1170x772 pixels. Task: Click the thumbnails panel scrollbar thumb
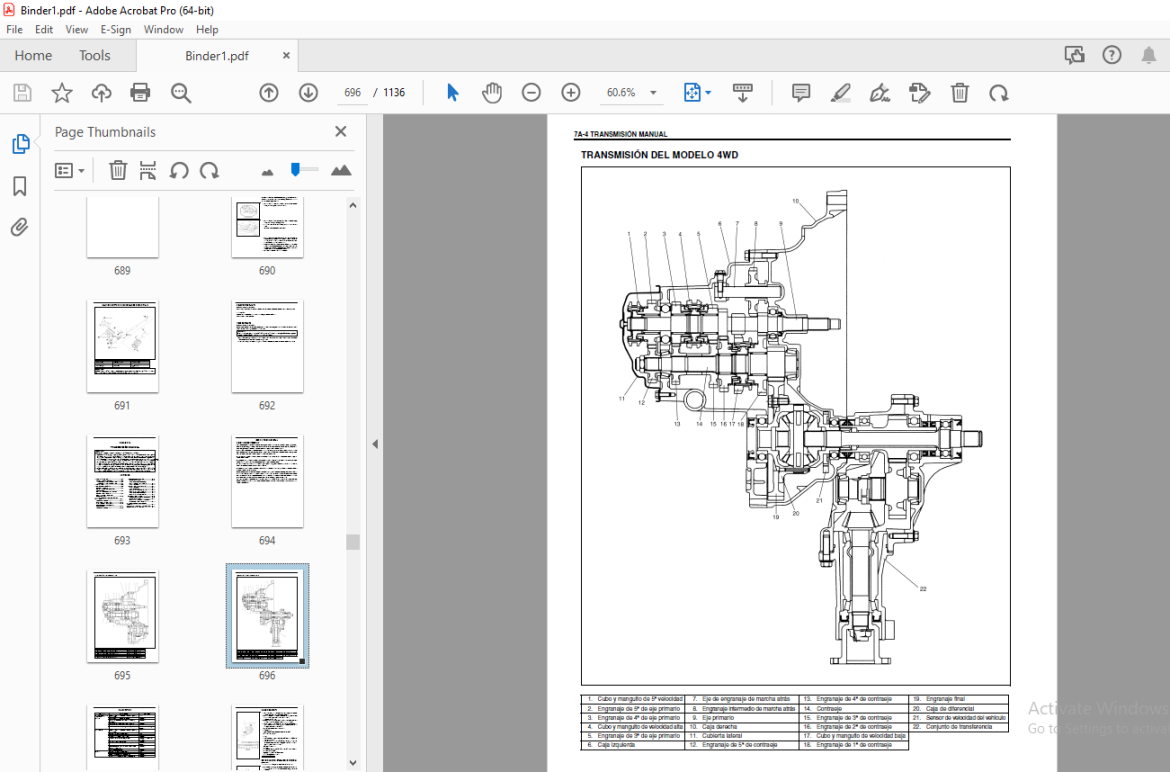(x=353, y=542)
